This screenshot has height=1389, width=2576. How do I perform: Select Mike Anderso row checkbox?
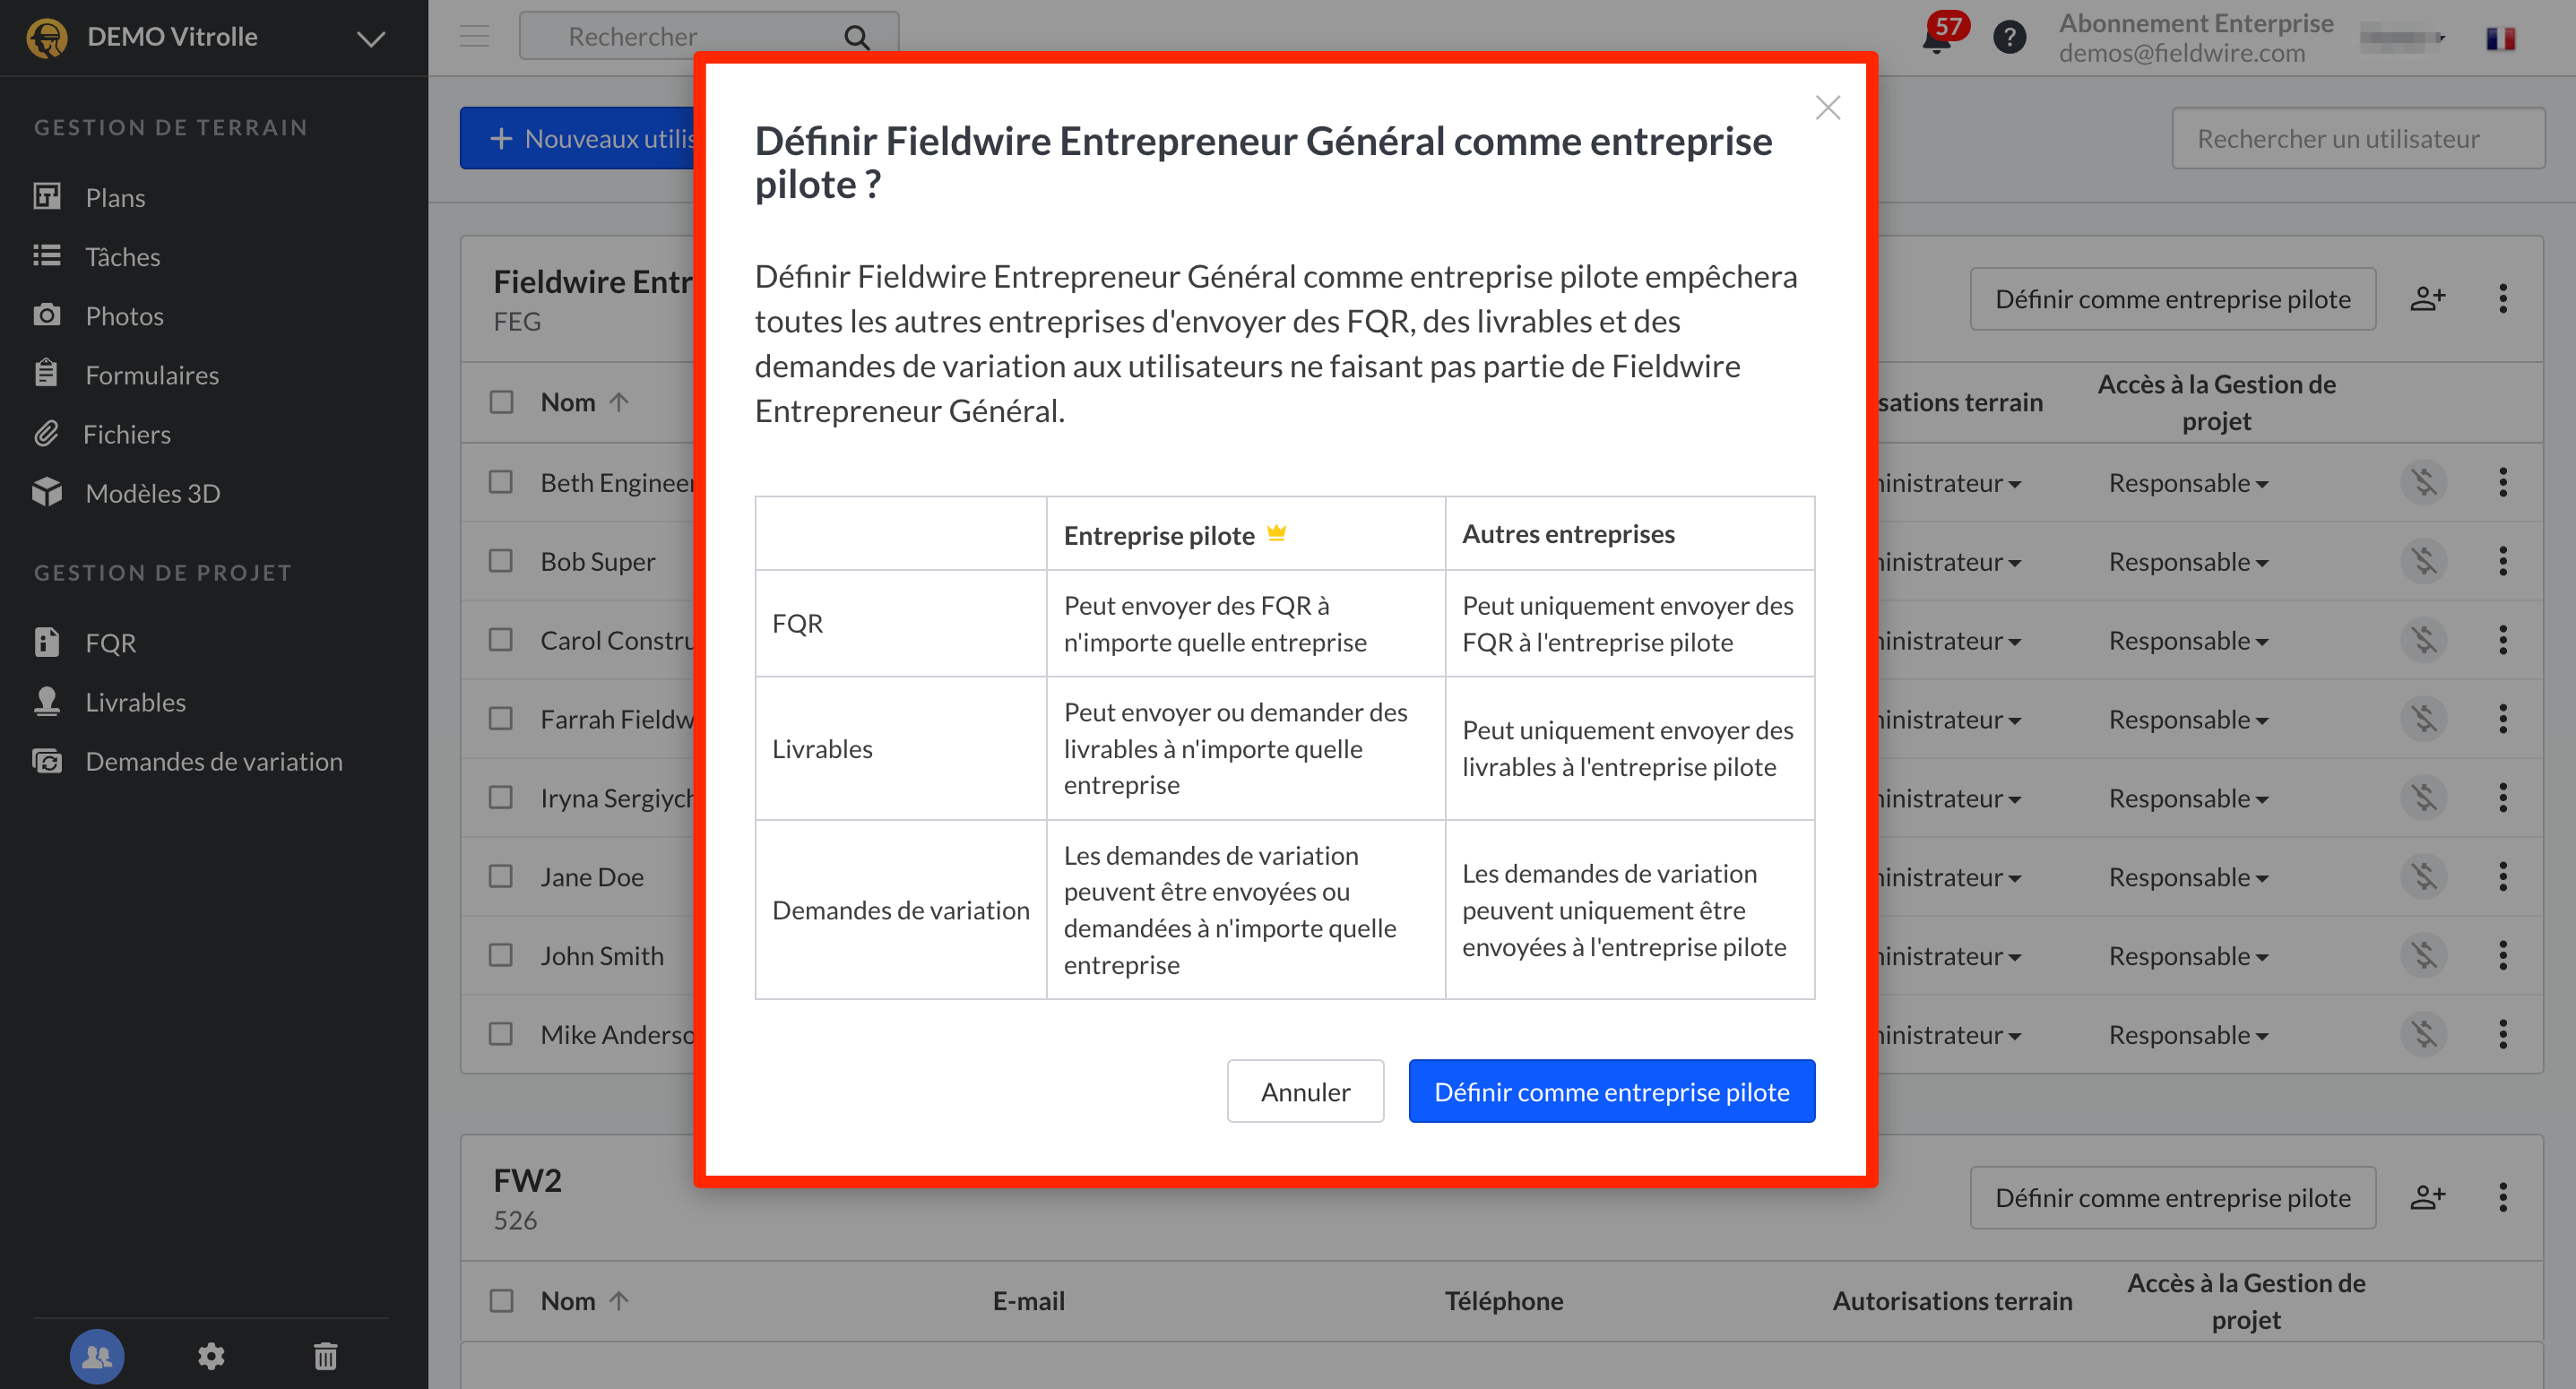pyautogui.click(x=501, y=1034)
